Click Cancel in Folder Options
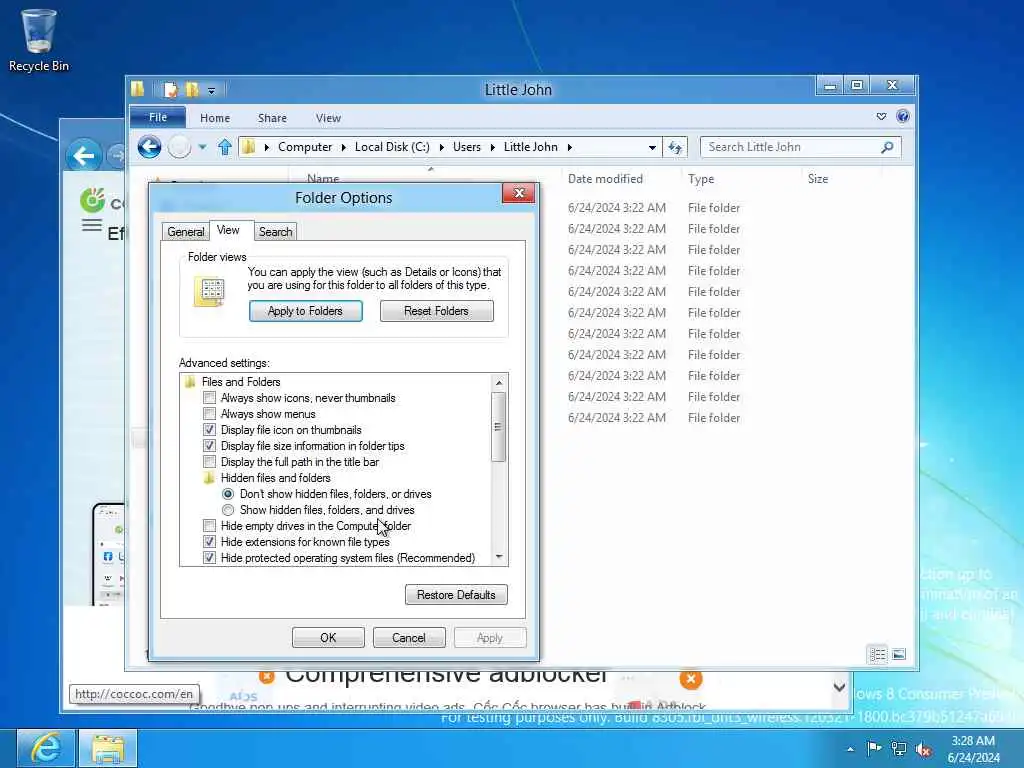 409,638
